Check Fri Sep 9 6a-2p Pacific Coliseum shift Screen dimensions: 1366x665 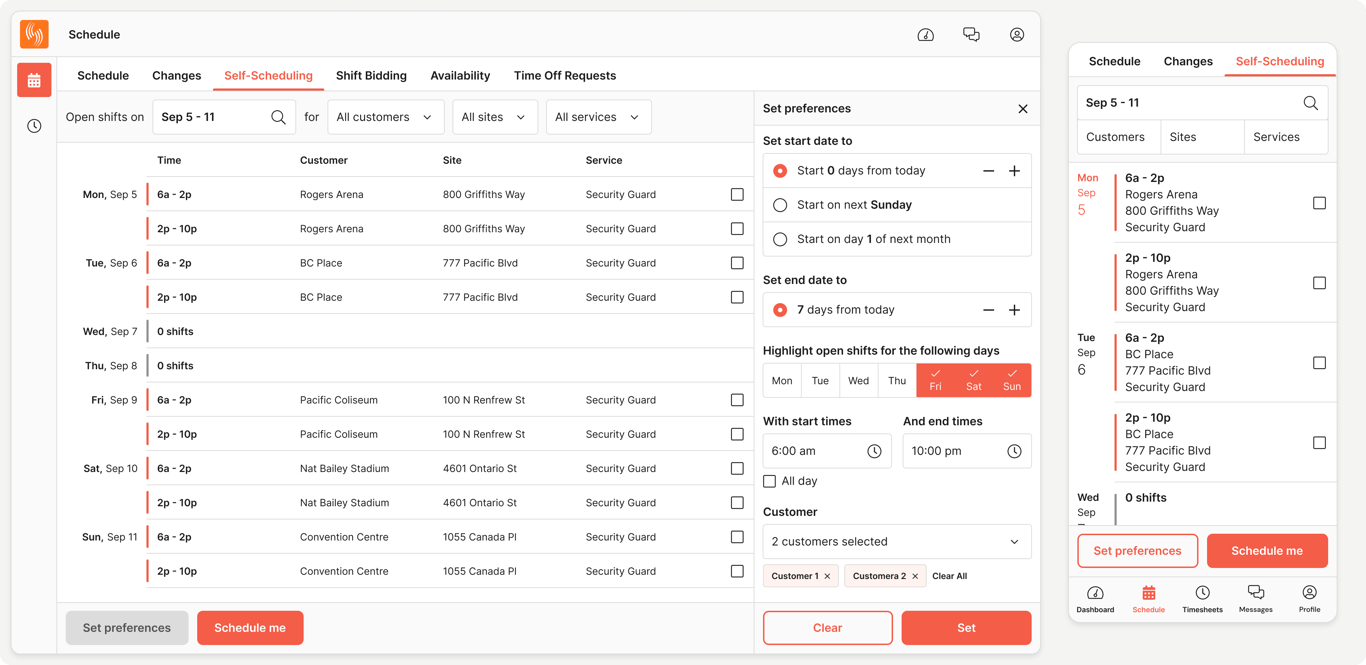(737, 400)
